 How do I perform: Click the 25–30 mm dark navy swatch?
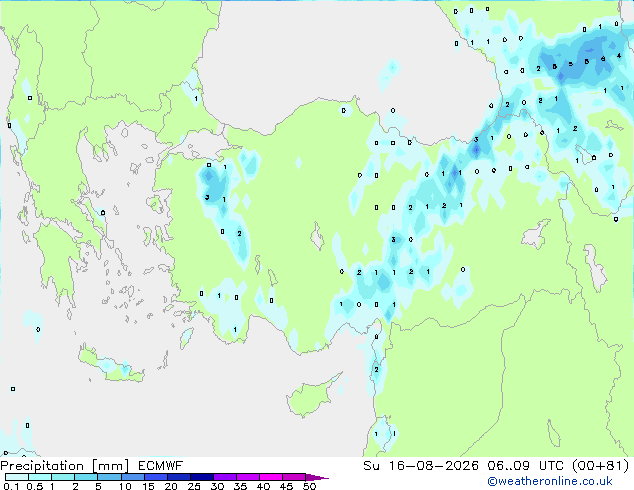(201, 477)
